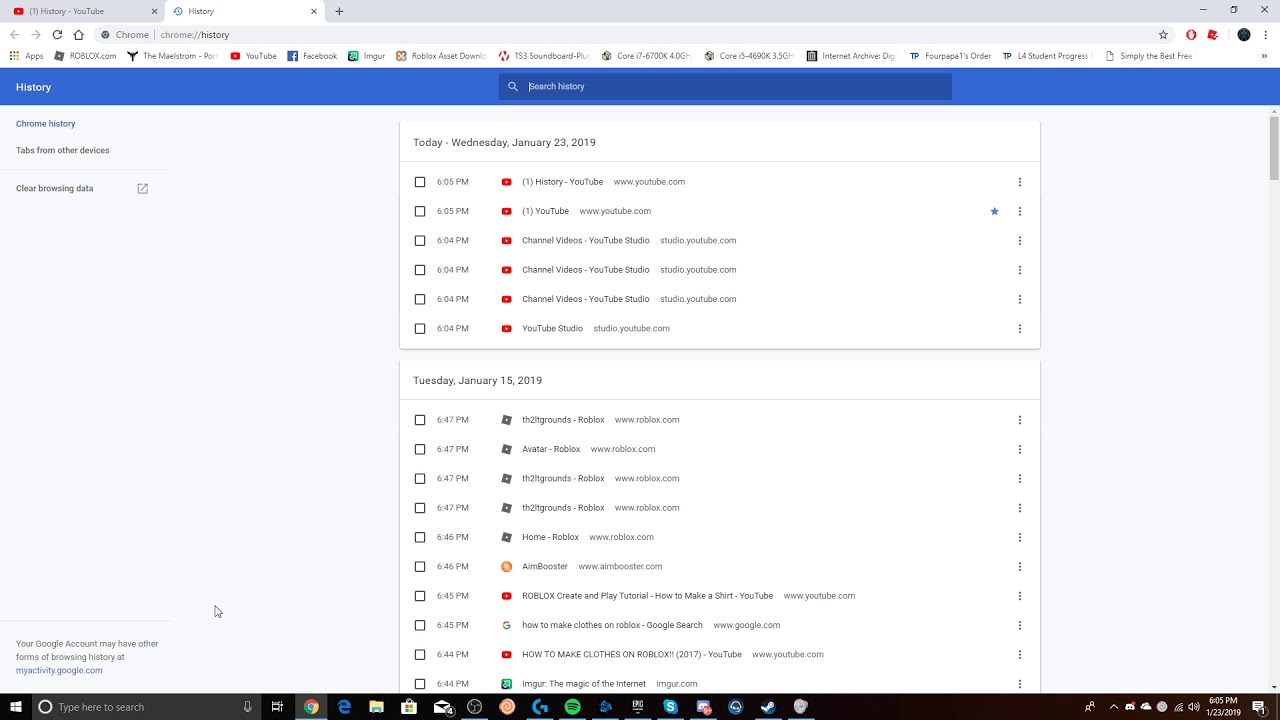Tick the Home - Roblox entry checkbox
Viewport: 1280px width, 720px height.
[420, 537]
